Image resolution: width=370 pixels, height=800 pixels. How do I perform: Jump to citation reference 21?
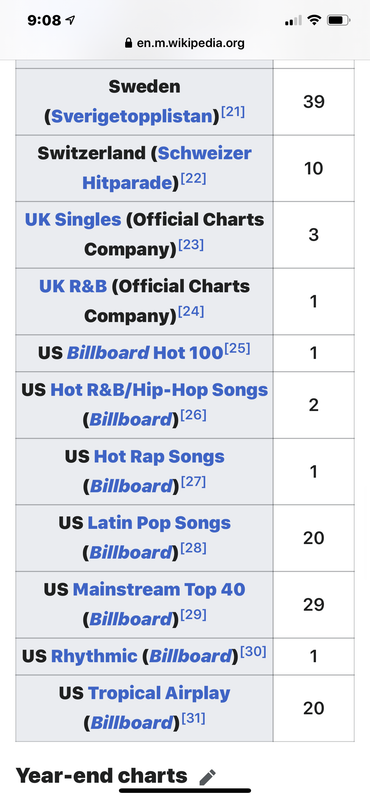(233, 112)
